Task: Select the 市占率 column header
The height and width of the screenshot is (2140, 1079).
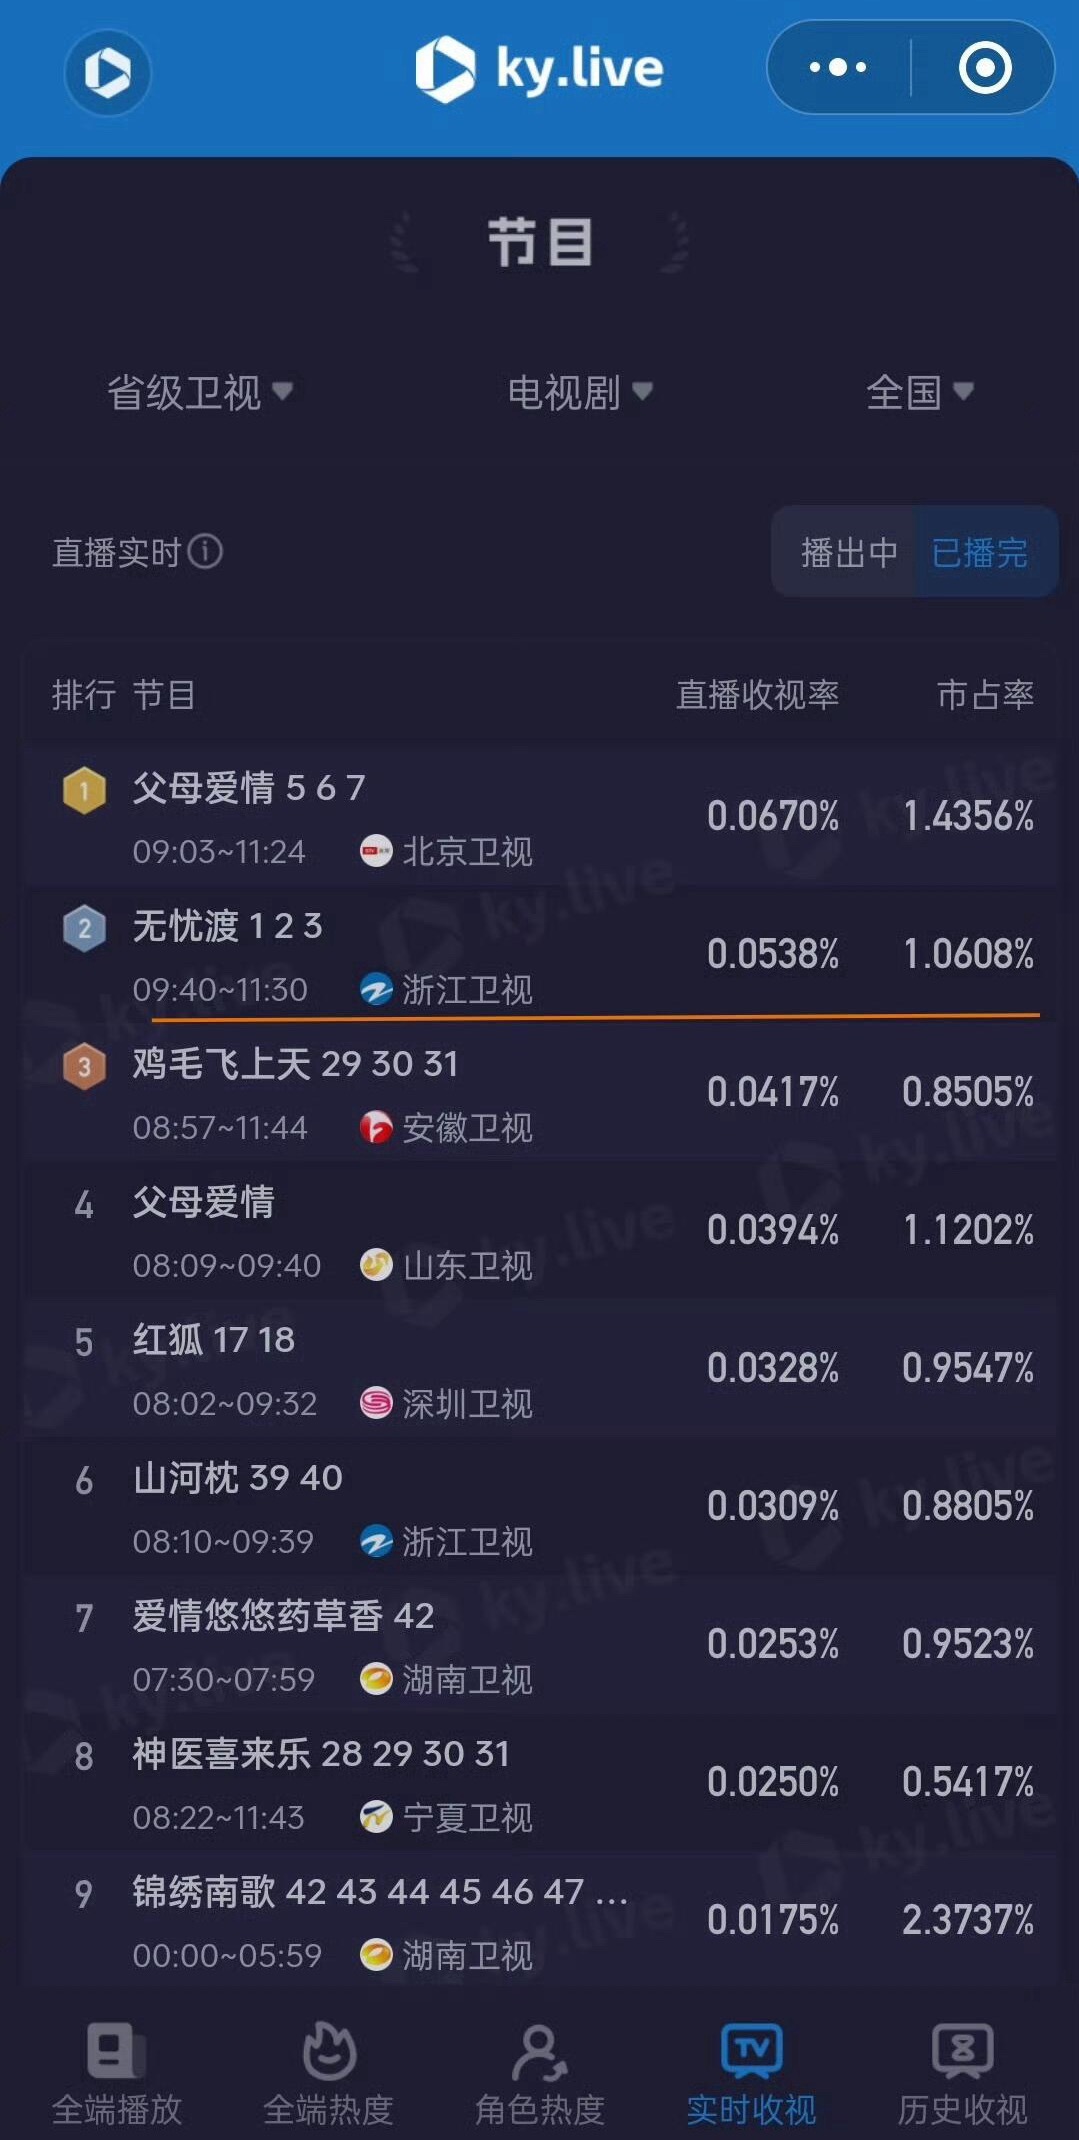Action: tap(985, 694)
